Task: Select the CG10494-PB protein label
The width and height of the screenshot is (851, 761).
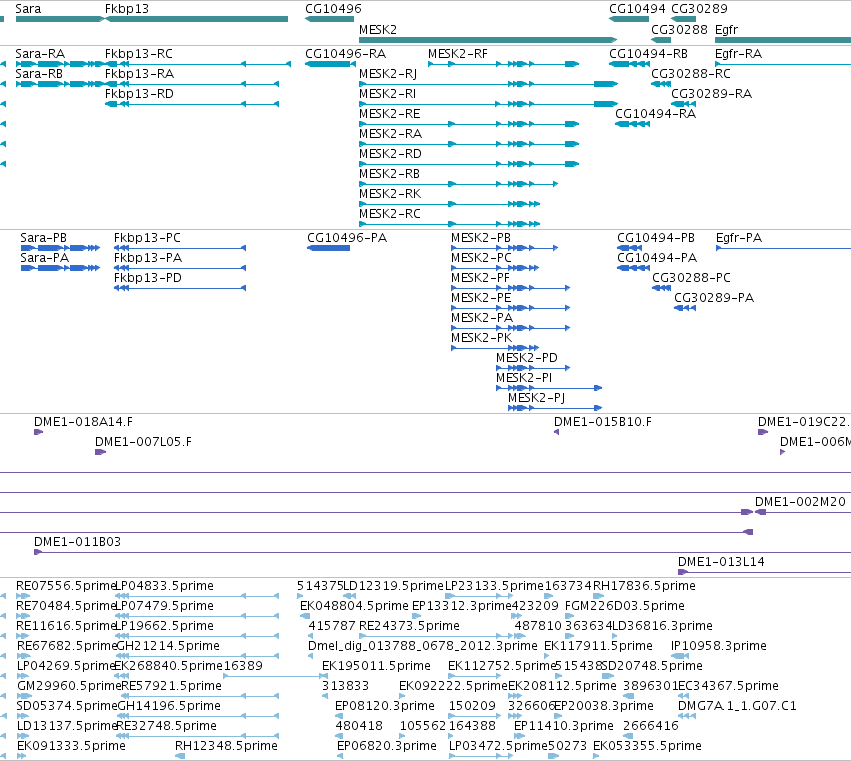Action: tap(656, 238)
